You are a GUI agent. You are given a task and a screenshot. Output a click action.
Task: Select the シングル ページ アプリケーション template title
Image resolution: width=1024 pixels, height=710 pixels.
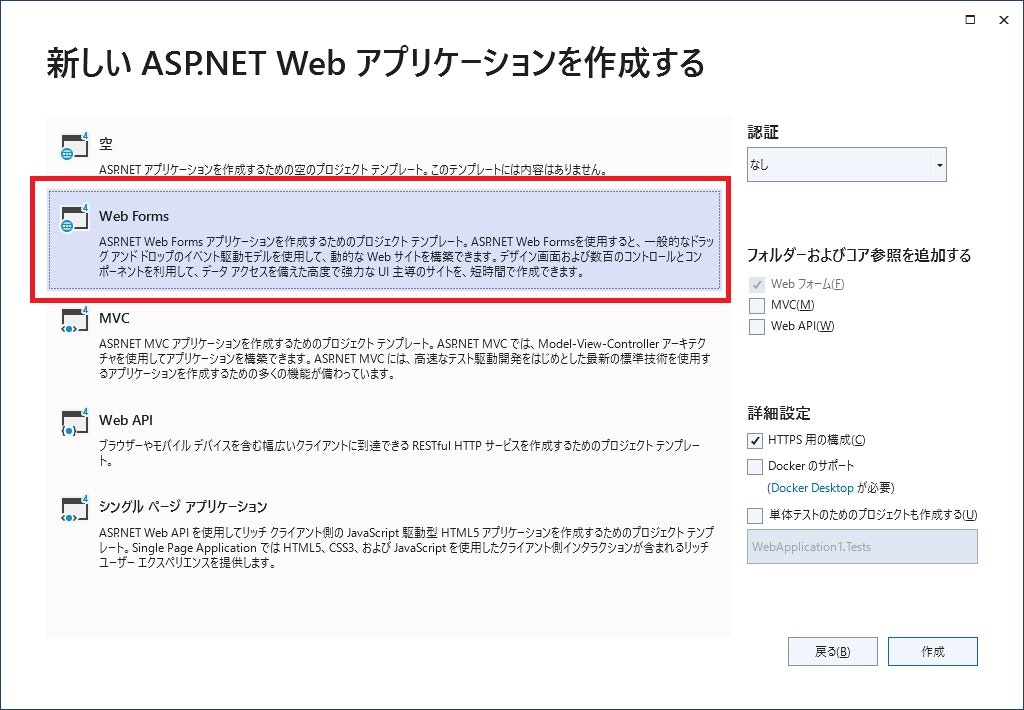tap(184, 506)
